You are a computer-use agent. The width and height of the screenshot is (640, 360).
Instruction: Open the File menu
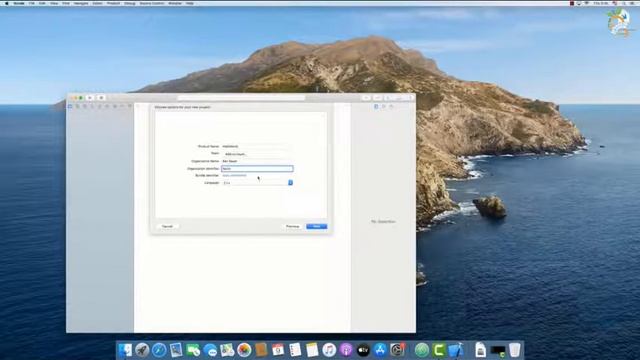click(x=31, y=3)
